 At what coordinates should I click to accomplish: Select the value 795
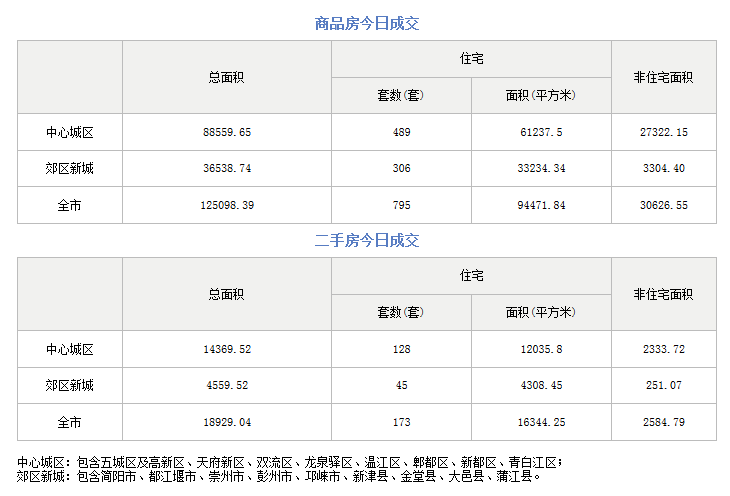pyautogui.click(x=401, y=205)
